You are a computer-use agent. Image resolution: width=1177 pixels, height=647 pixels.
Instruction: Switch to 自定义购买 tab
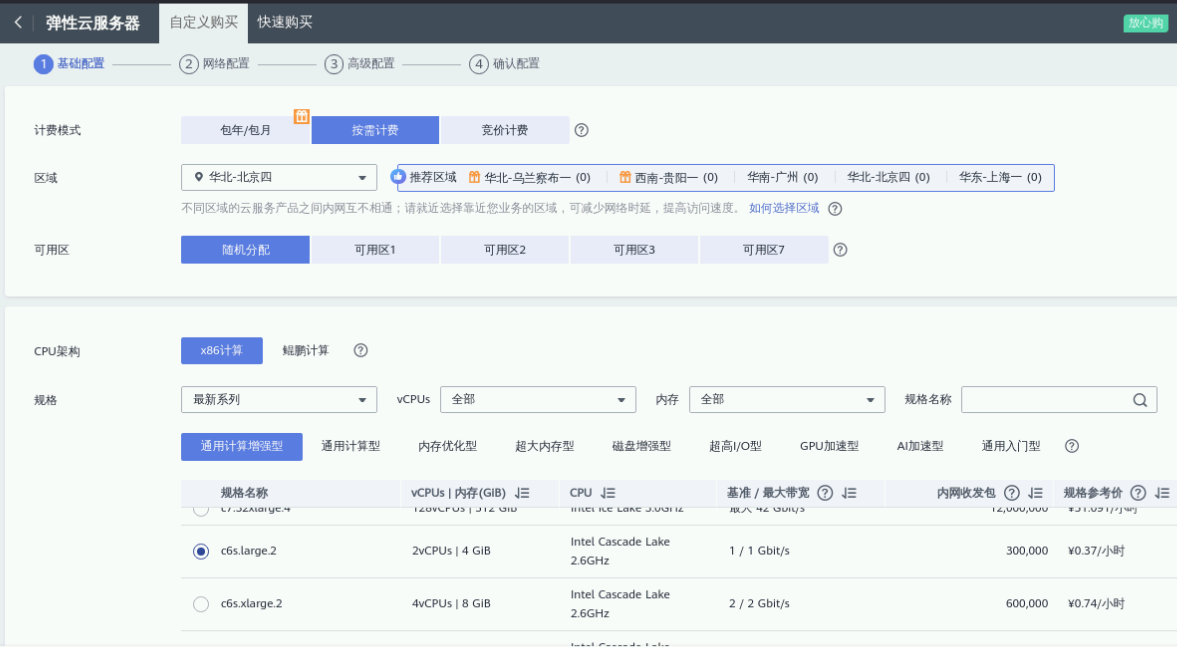tap(203, 23)
